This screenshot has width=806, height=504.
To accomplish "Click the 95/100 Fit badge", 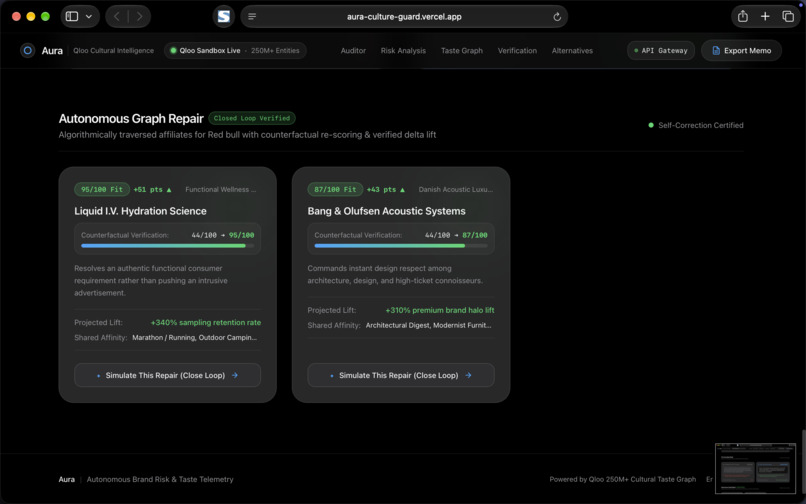I will pos(102,189).
